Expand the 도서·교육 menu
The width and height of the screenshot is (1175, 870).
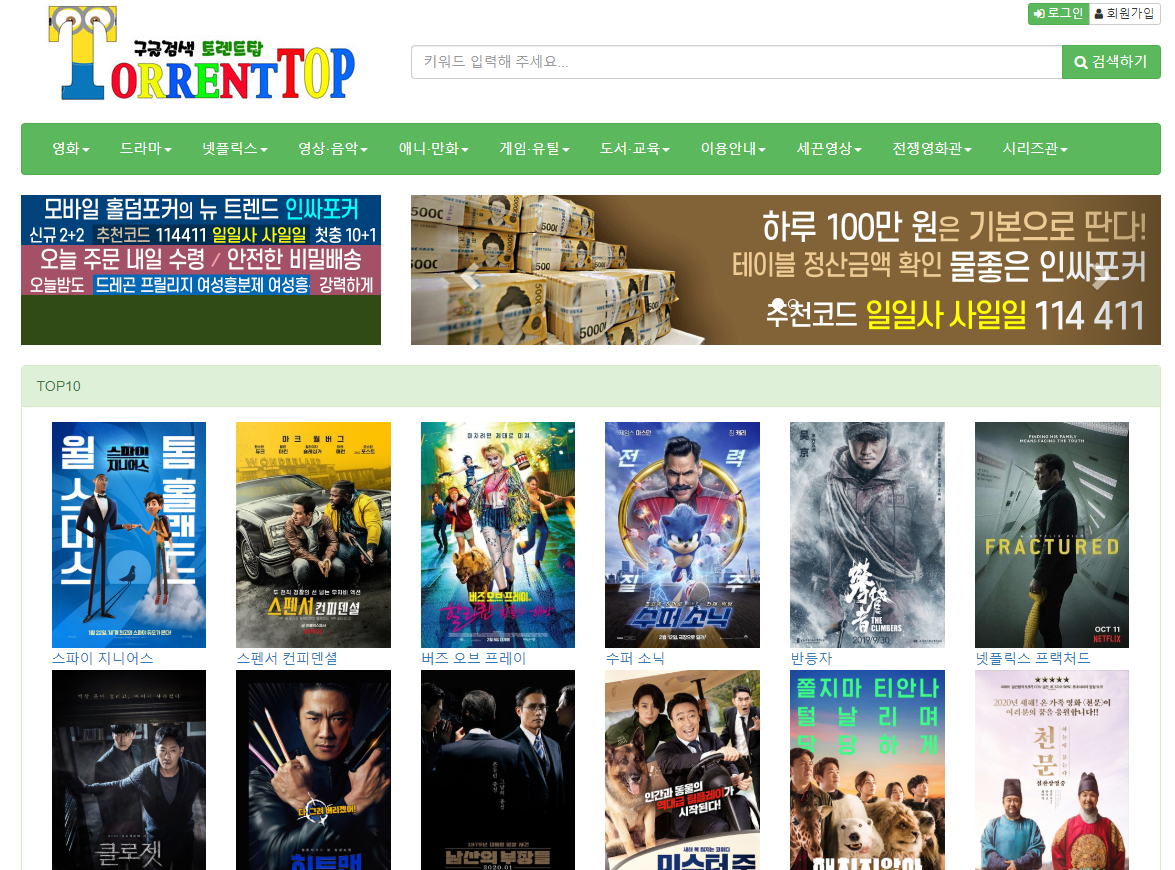tap(634, 148)
